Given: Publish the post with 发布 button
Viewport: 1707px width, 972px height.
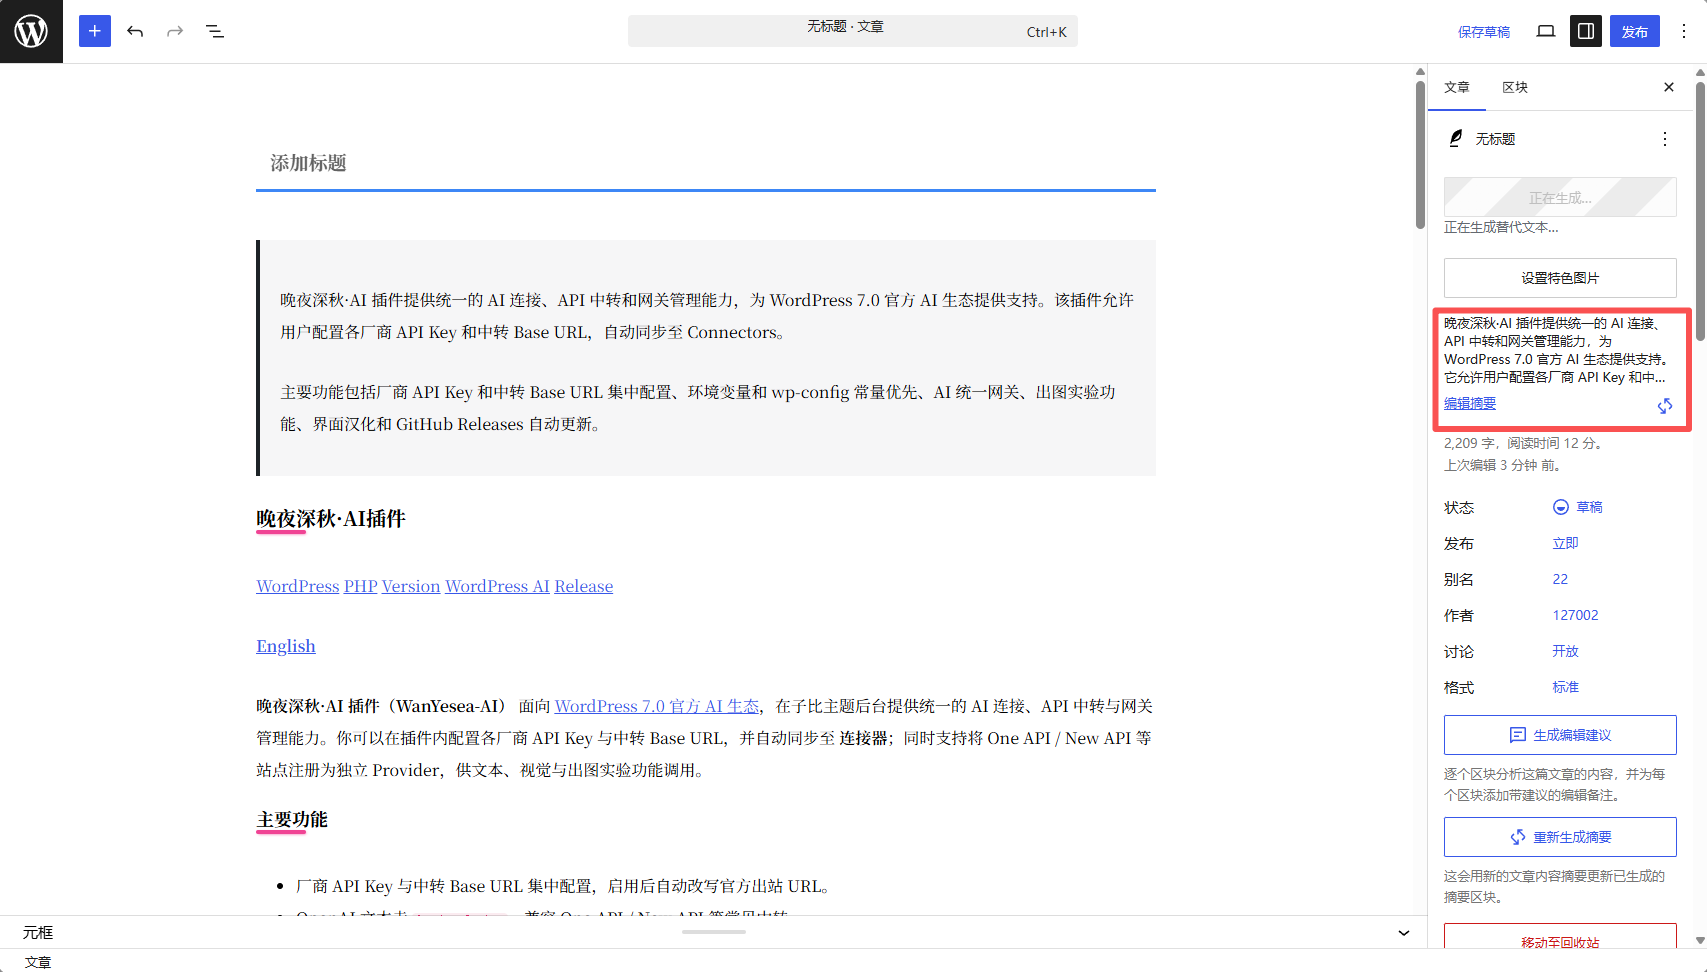Looking at the screenshot, I should [1635, 31].
